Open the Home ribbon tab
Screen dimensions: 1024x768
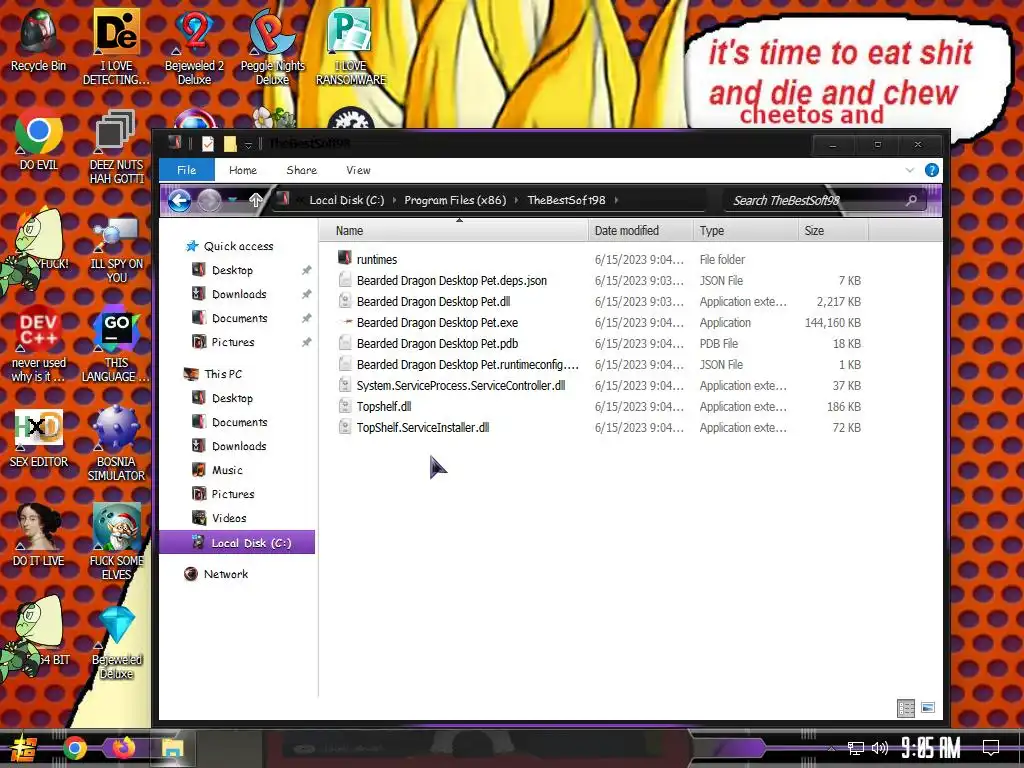pyautogui.click(x=243, y=170)
